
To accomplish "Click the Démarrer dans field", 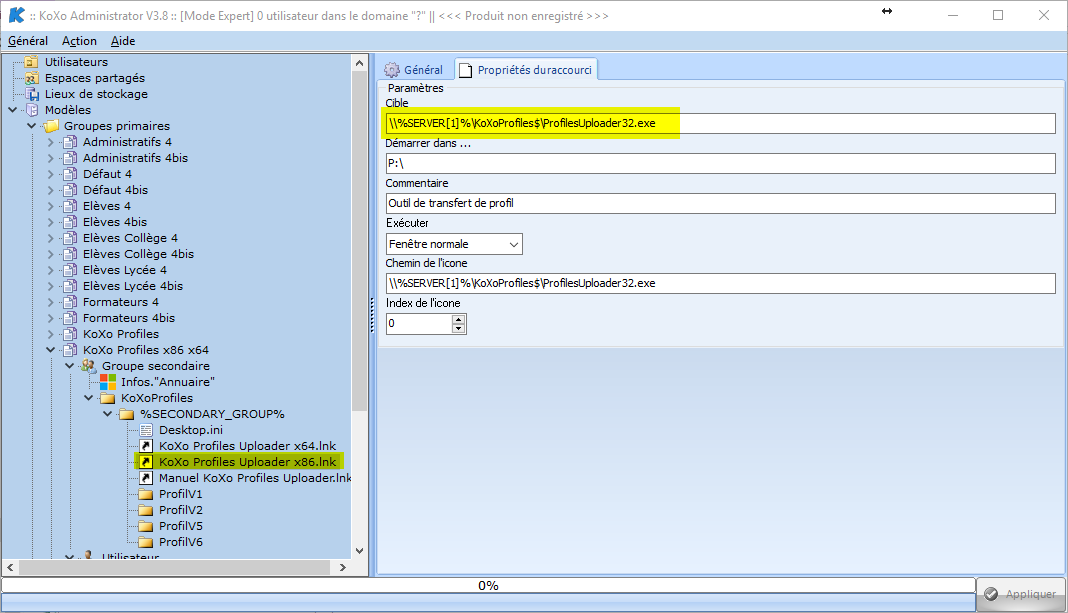I will click(x=721, y=163).
